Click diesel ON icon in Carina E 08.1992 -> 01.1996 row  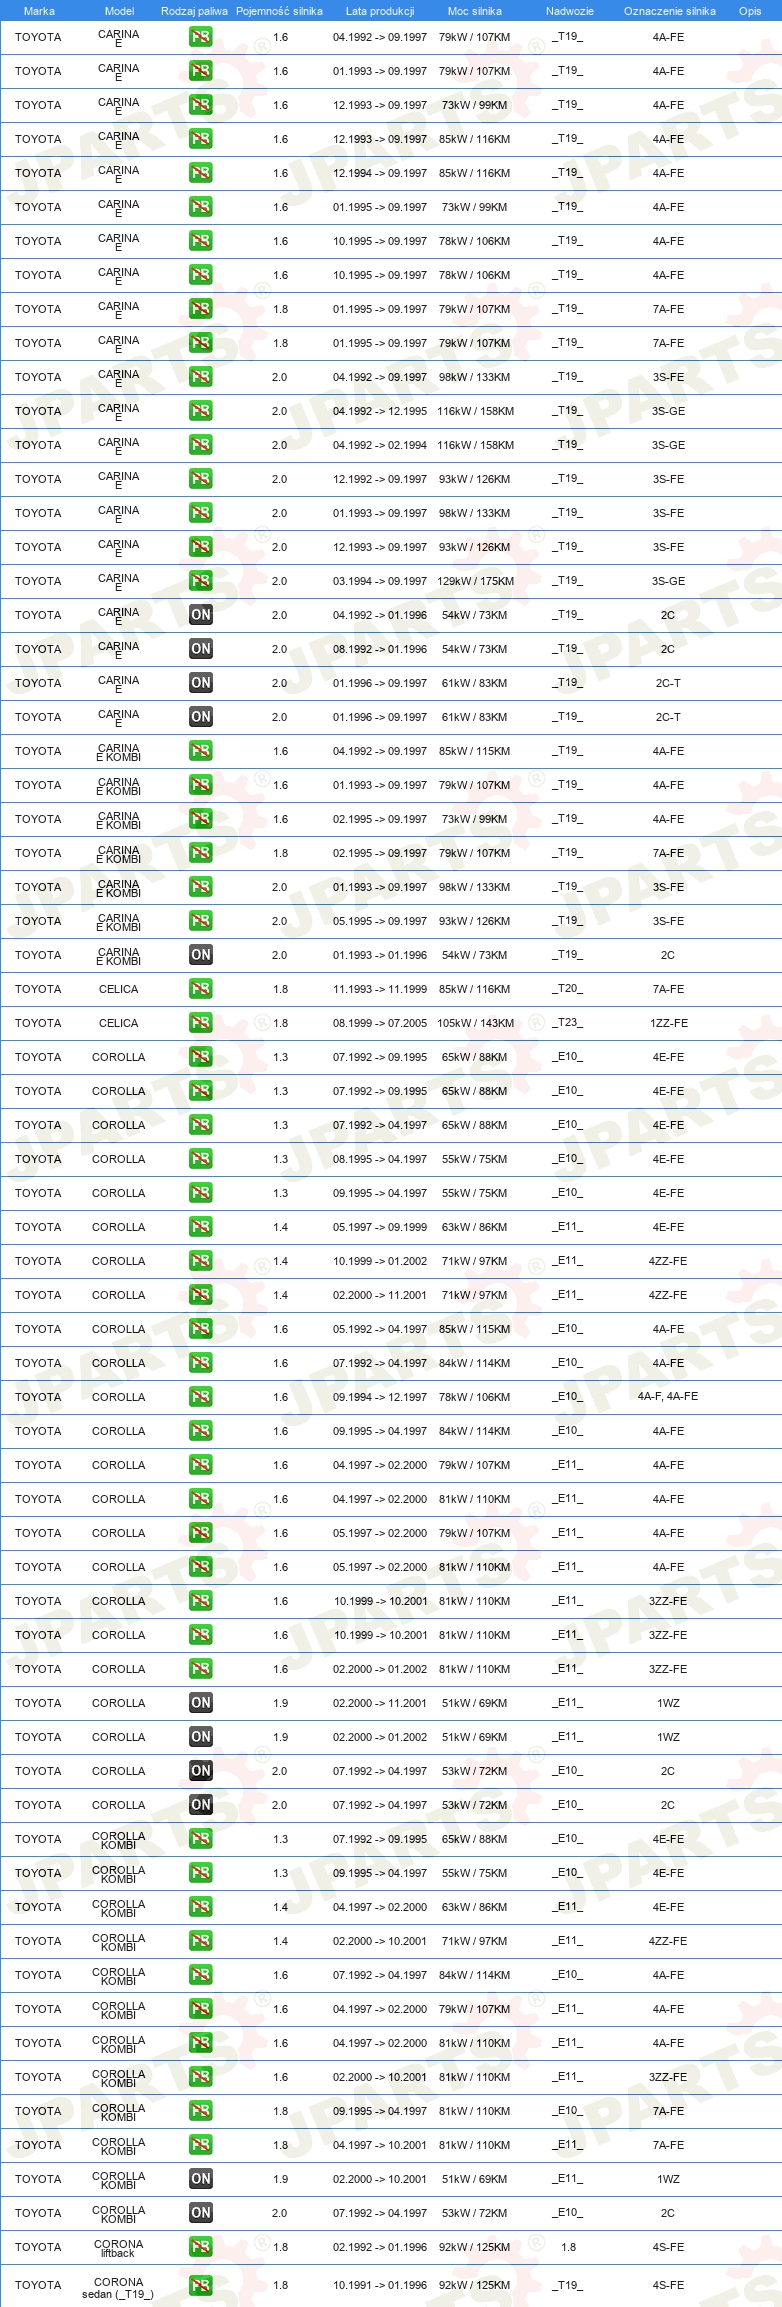(x=200, y=649)
